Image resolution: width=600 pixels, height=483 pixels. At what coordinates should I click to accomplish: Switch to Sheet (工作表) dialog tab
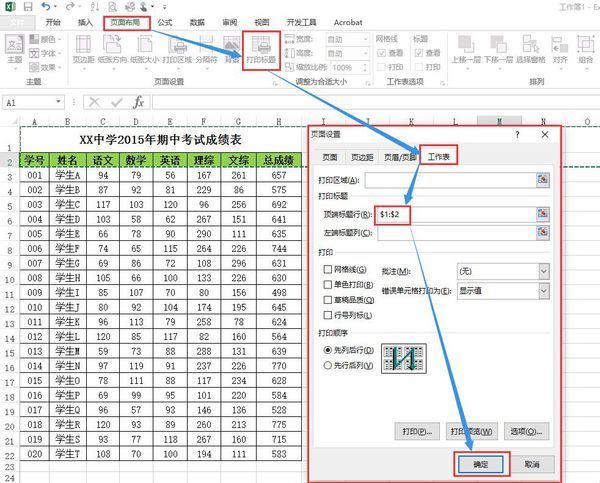(x=439, y=157)
